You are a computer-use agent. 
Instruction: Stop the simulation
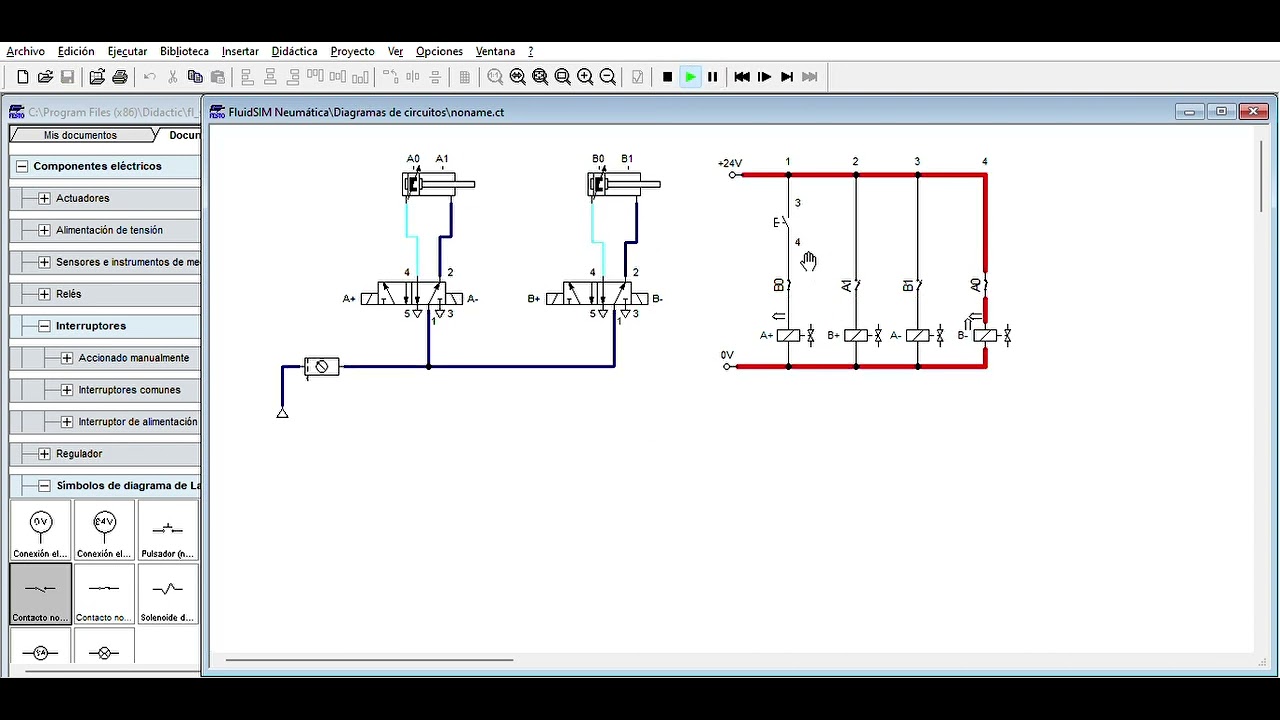point(667,77)
